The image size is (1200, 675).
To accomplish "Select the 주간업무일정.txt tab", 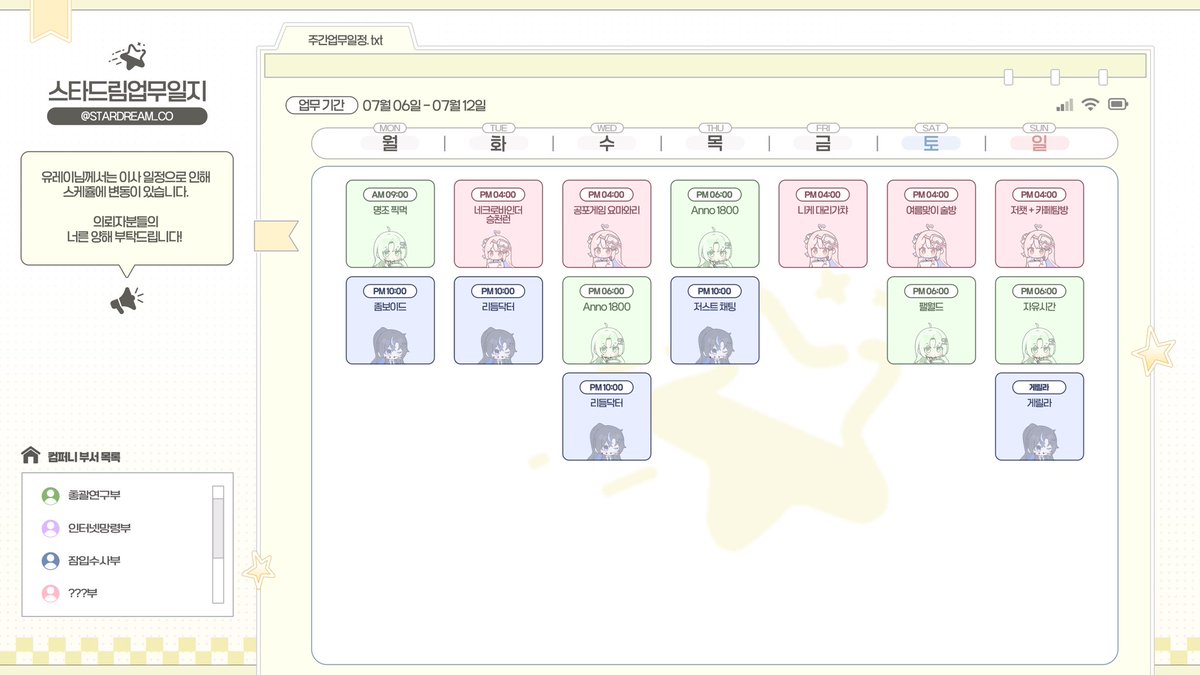I will coord(345,40).
